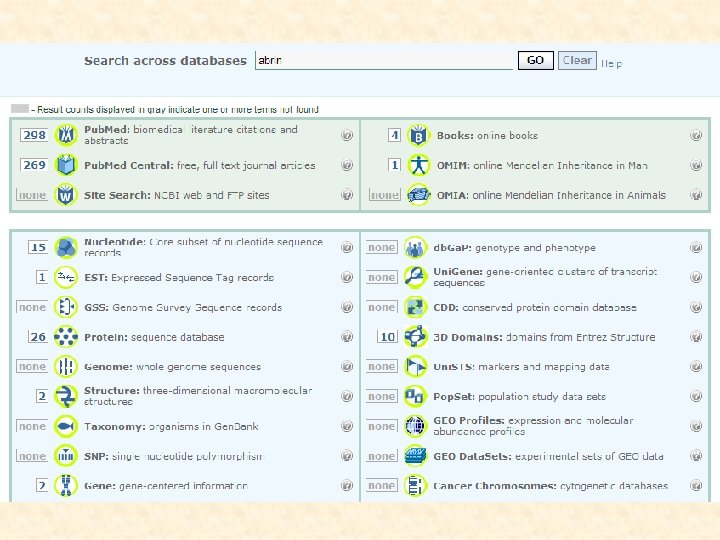Open the UniSTS flag icon
Image resolution: width=720 pixels, height=540 pixels.
(415, 366)
